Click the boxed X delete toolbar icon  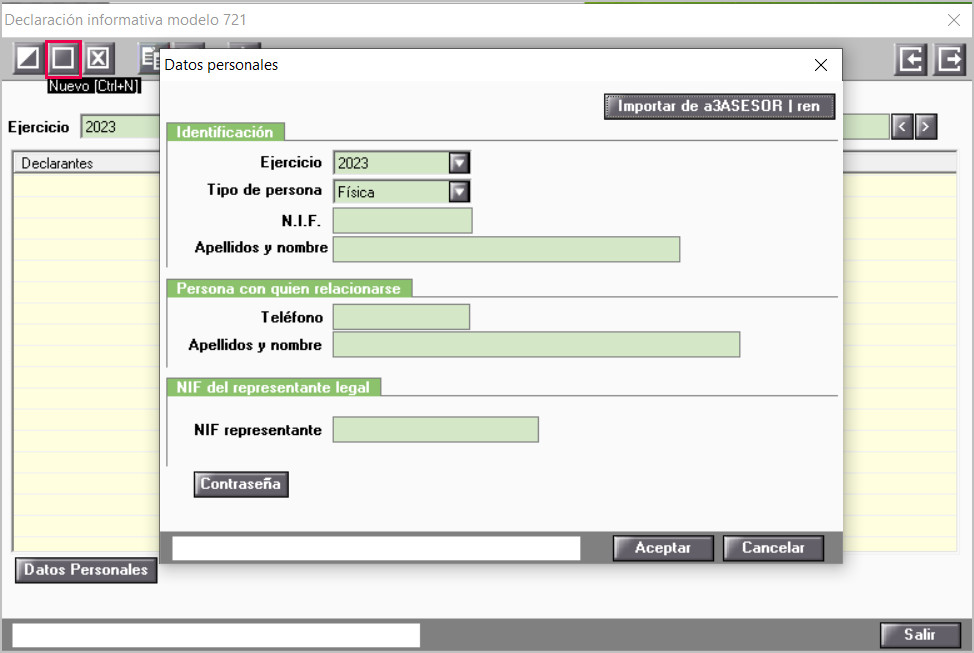tap(98, 58)
